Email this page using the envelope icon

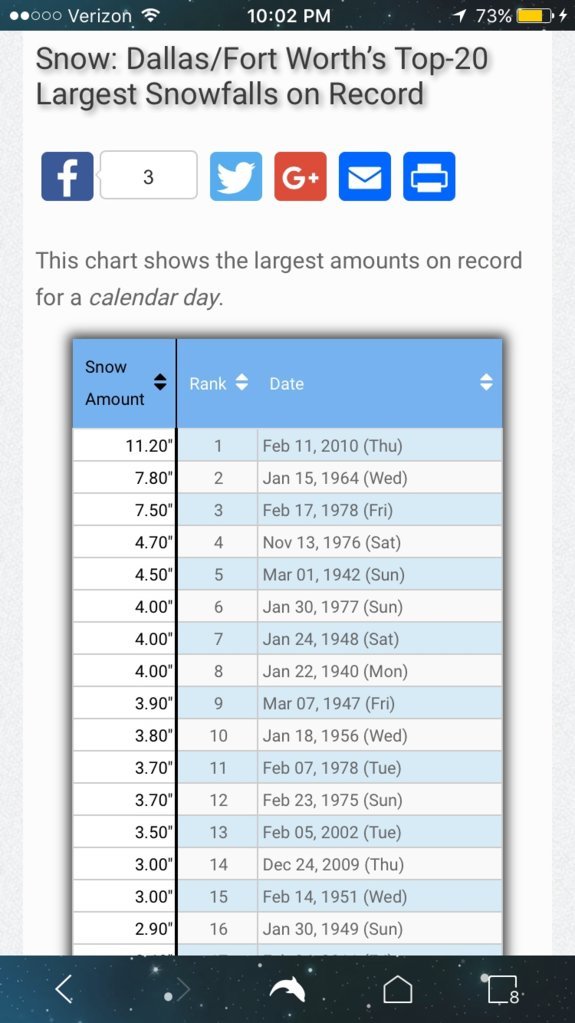[x=365, y=176]
